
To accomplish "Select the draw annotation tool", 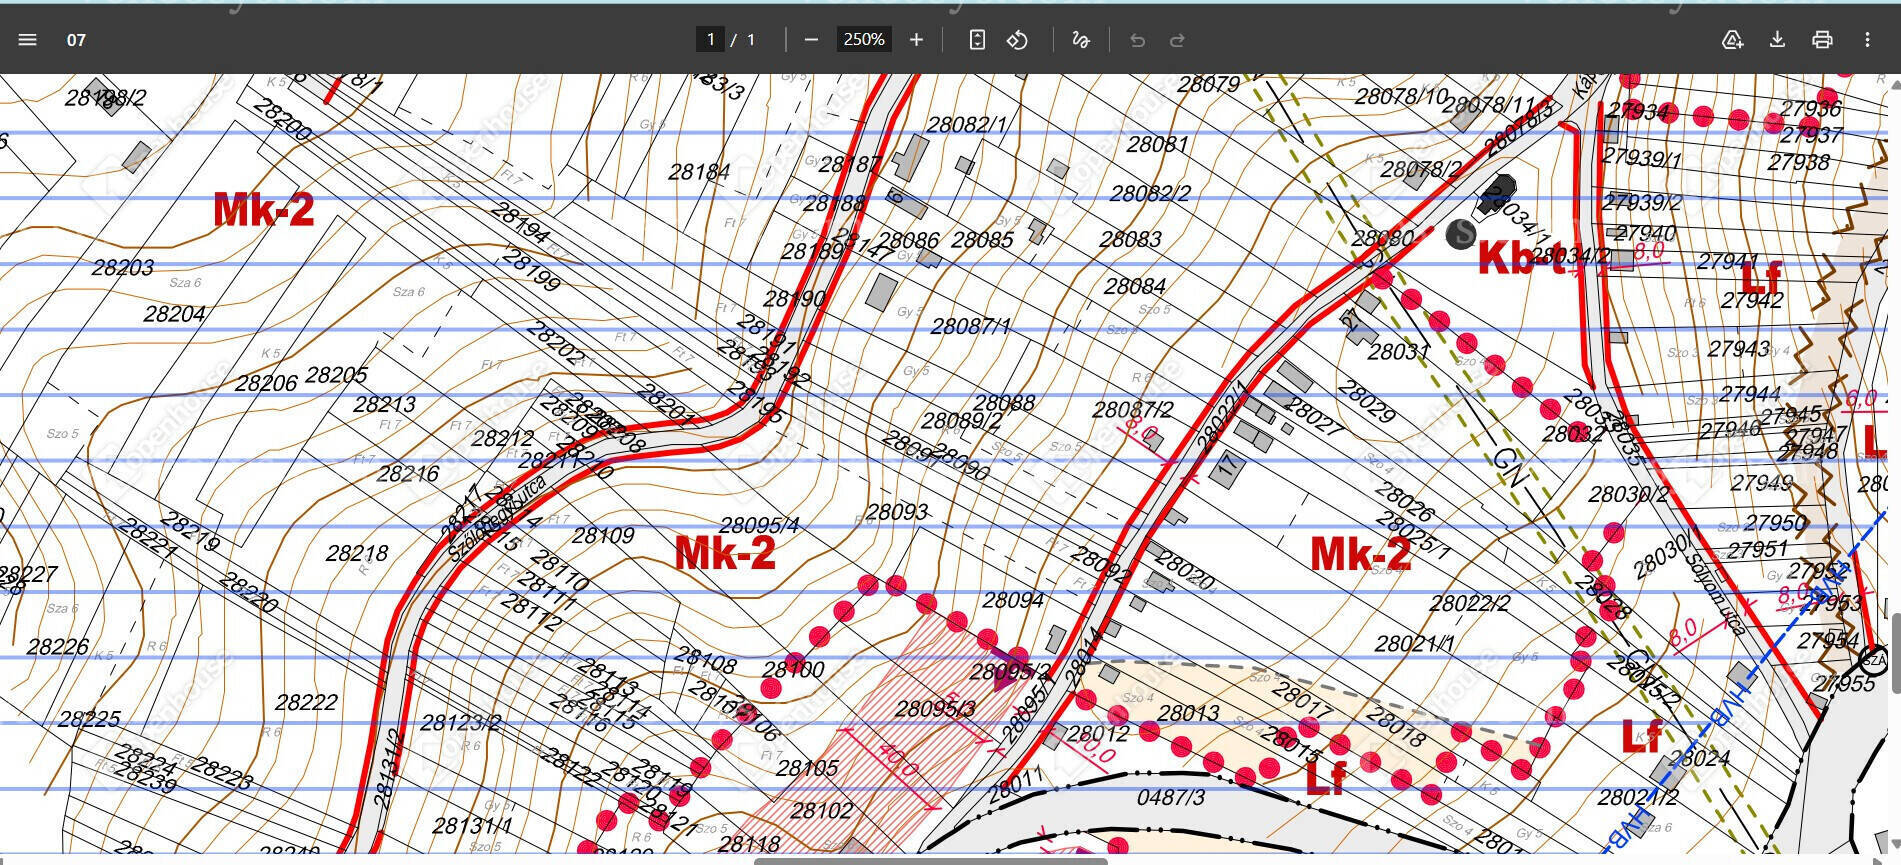I will tap(1080, 40).
